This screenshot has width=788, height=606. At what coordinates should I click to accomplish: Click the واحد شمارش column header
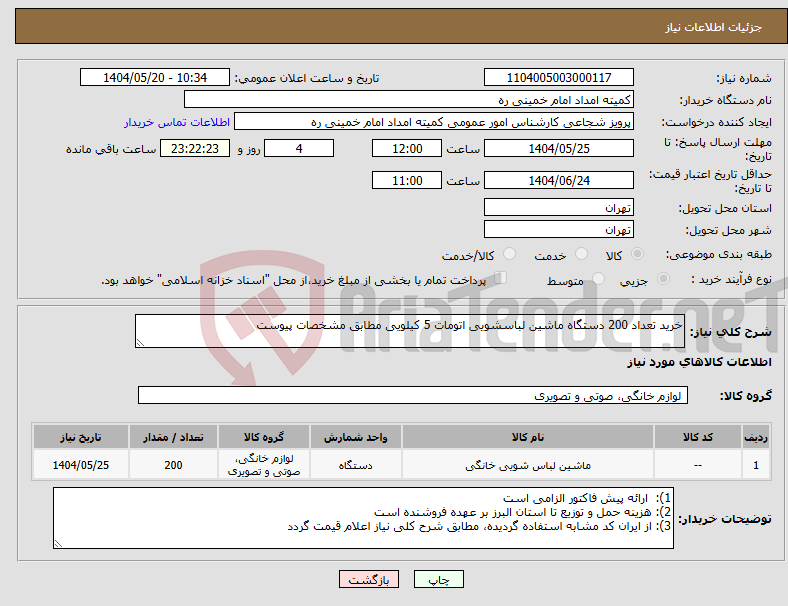click(355, 437)
